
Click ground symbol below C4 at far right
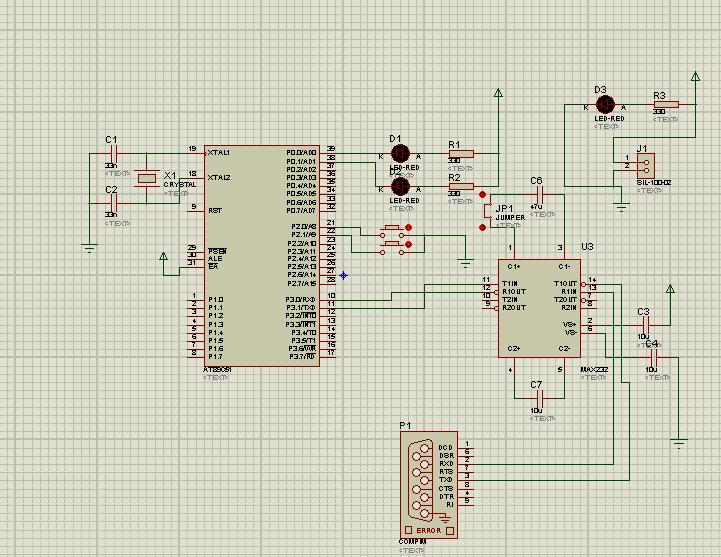point(679,443)
